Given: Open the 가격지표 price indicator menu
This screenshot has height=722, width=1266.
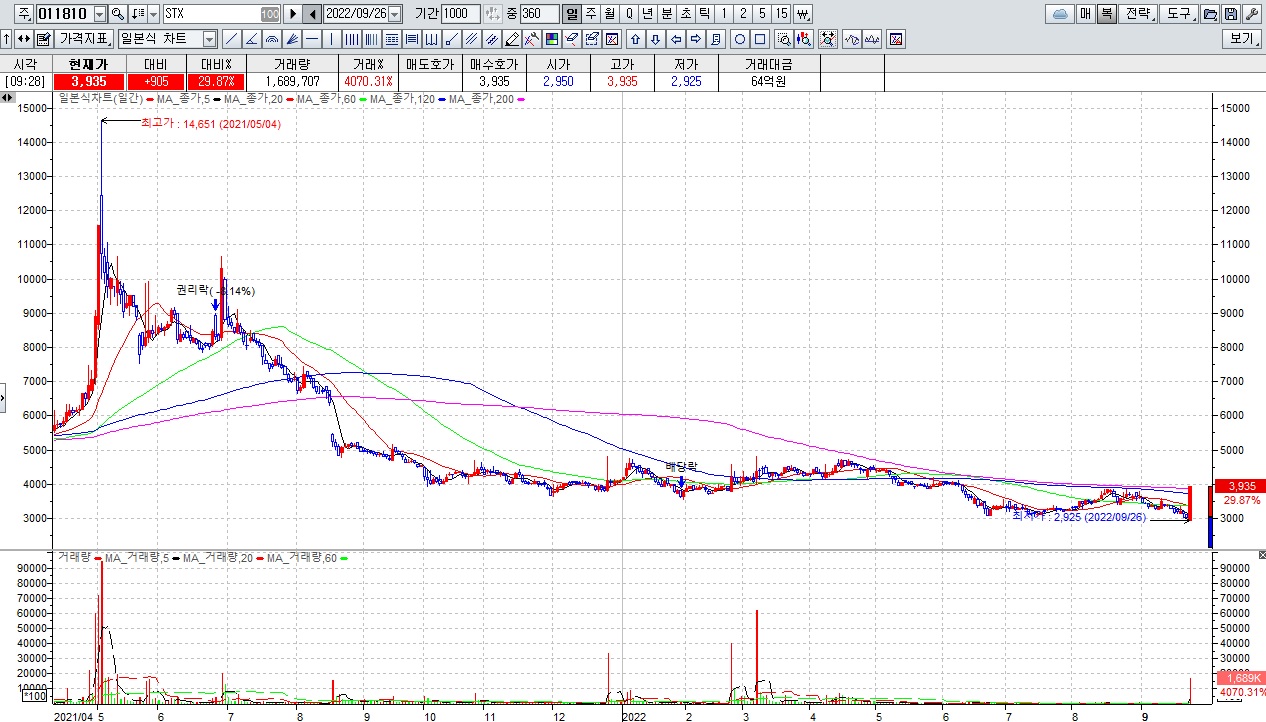Looking at the screenshot, I should 84,39.
